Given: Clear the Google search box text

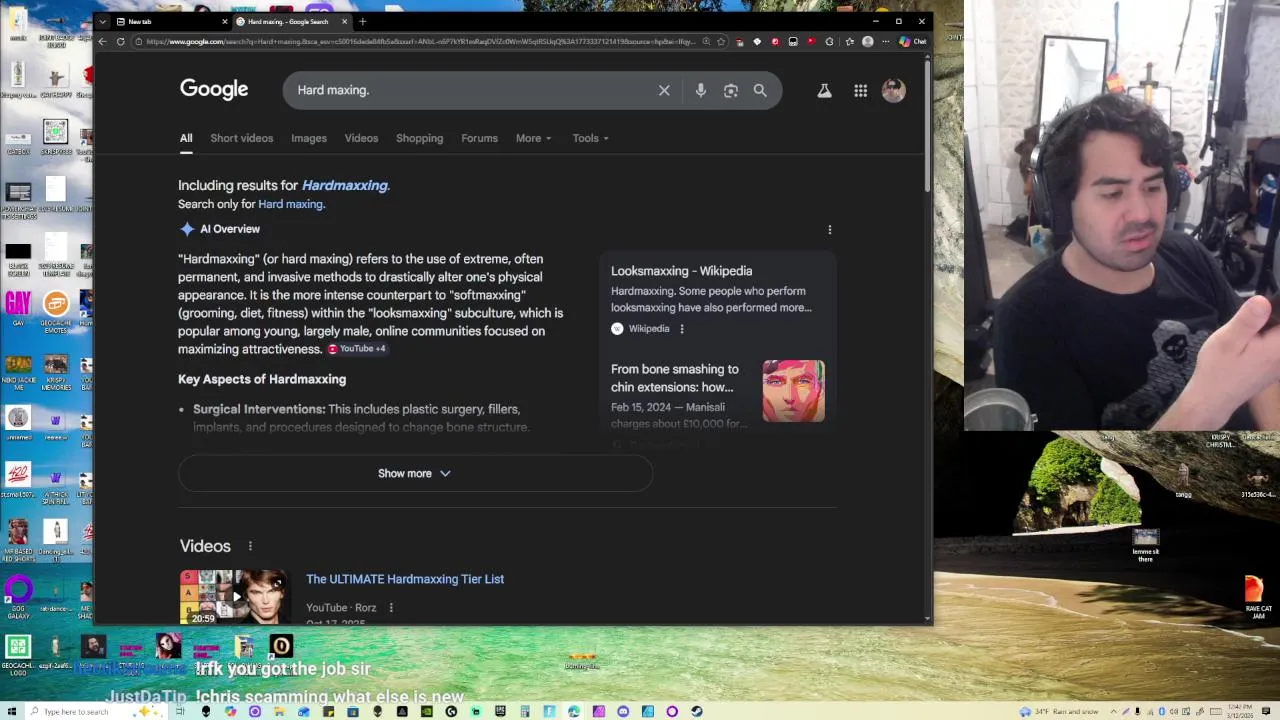Looking at the screenshot, I should (x=664, y=90).
